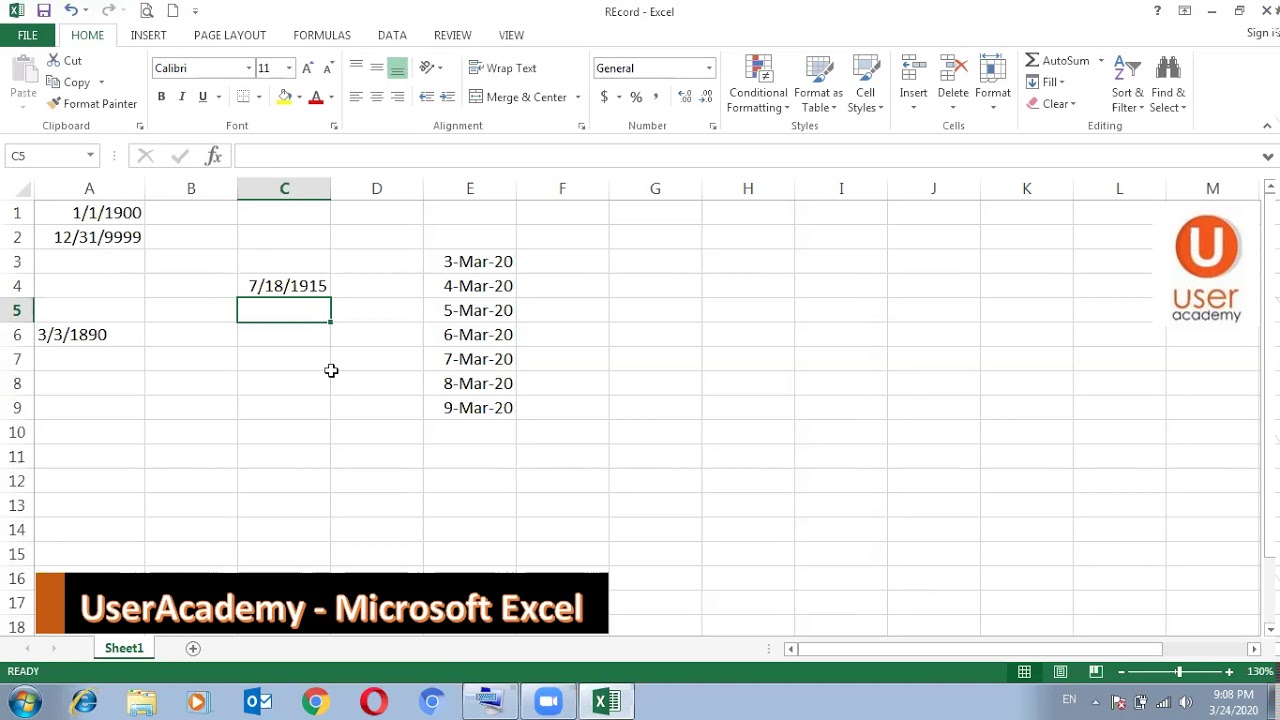Switch to the DATA tab
The width and height of the screenshot is (1280, 720).
click(392, 35)
